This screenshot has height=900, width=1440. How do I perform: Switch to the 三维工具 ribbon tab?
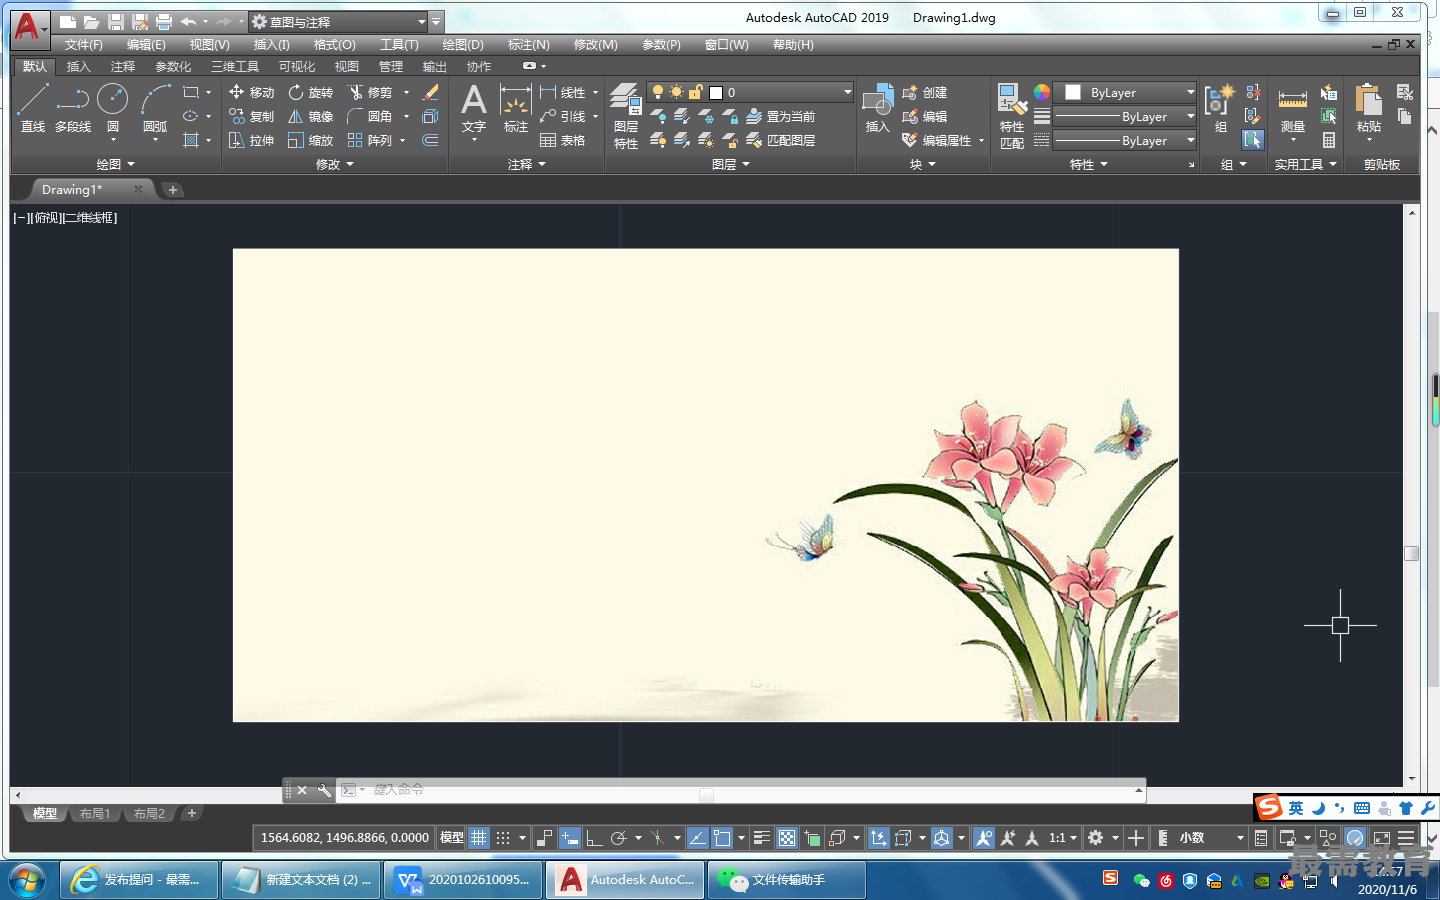tap(235, 67)
